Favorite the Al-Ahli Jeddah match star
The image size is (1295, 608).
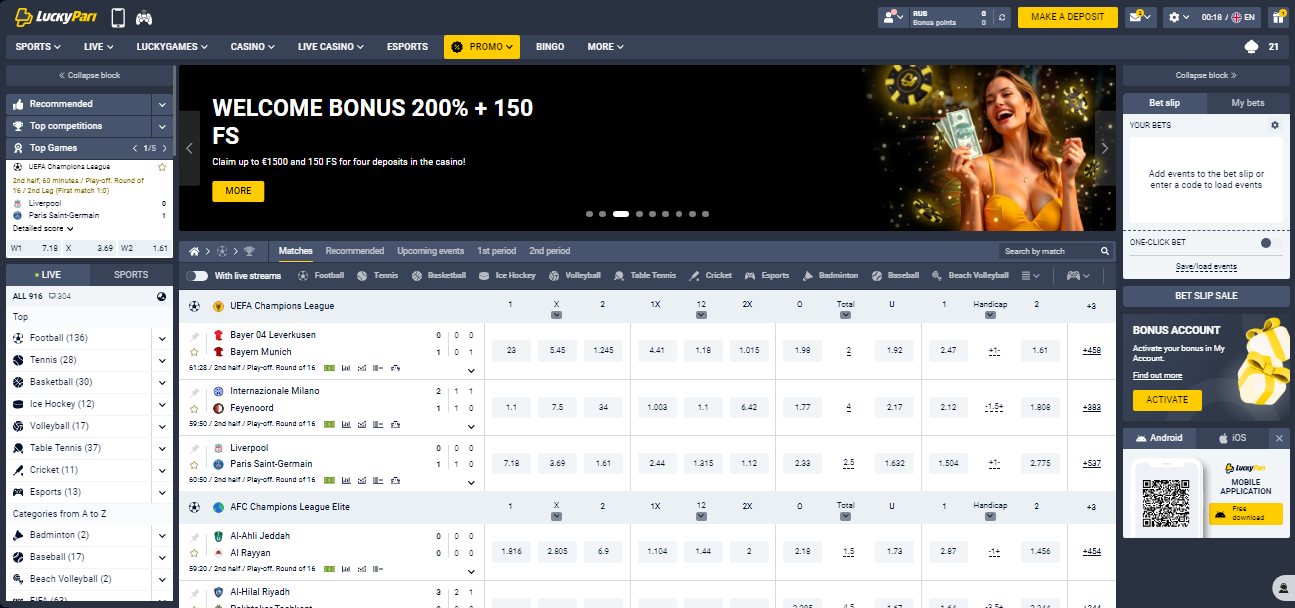click(x=194, y=552)
